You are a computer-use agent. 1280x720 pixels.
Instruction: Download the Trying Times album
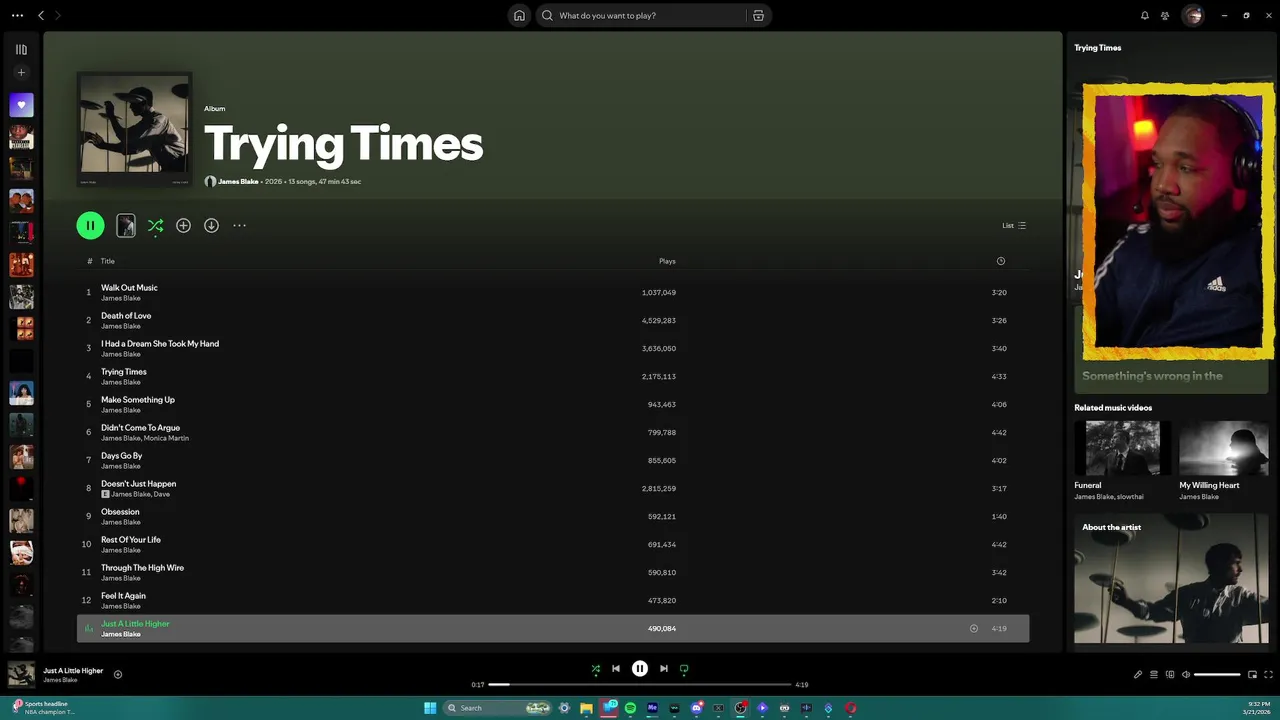[211, 226]
